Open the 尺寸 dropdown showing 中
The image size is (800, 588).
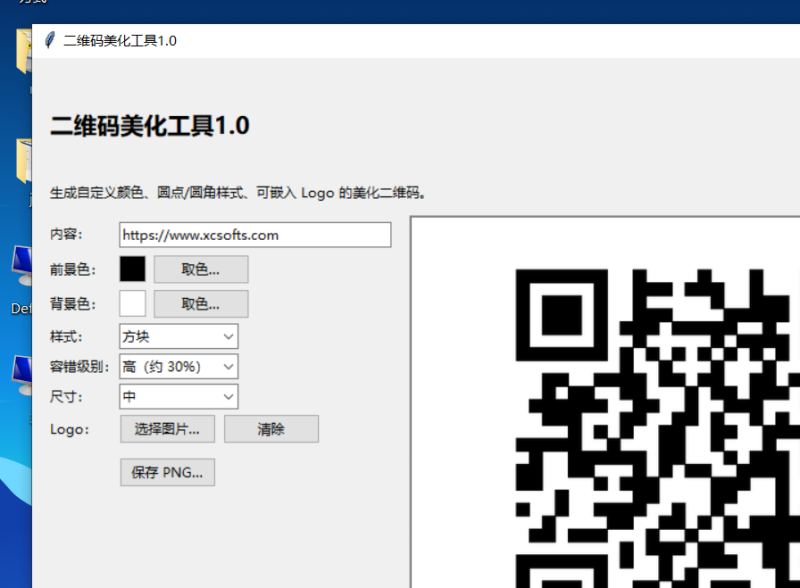click(179, 397)
